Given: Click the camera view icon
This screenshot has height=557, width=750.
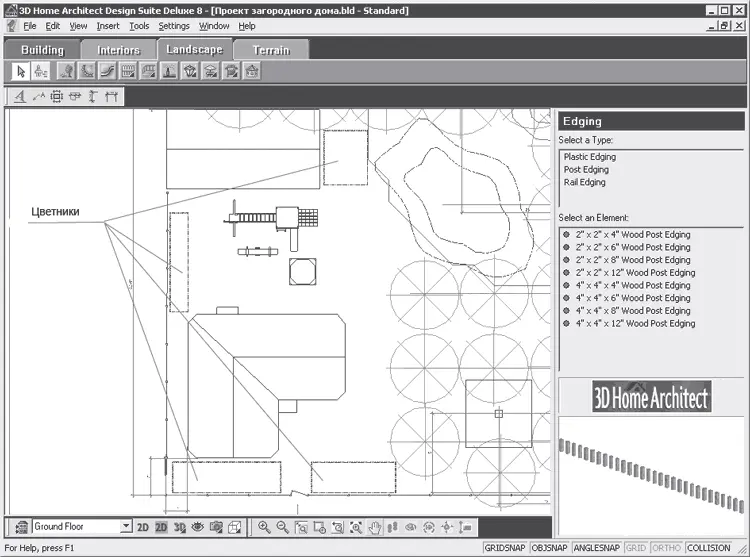Looking at the screenshot, I should [215, 527].
